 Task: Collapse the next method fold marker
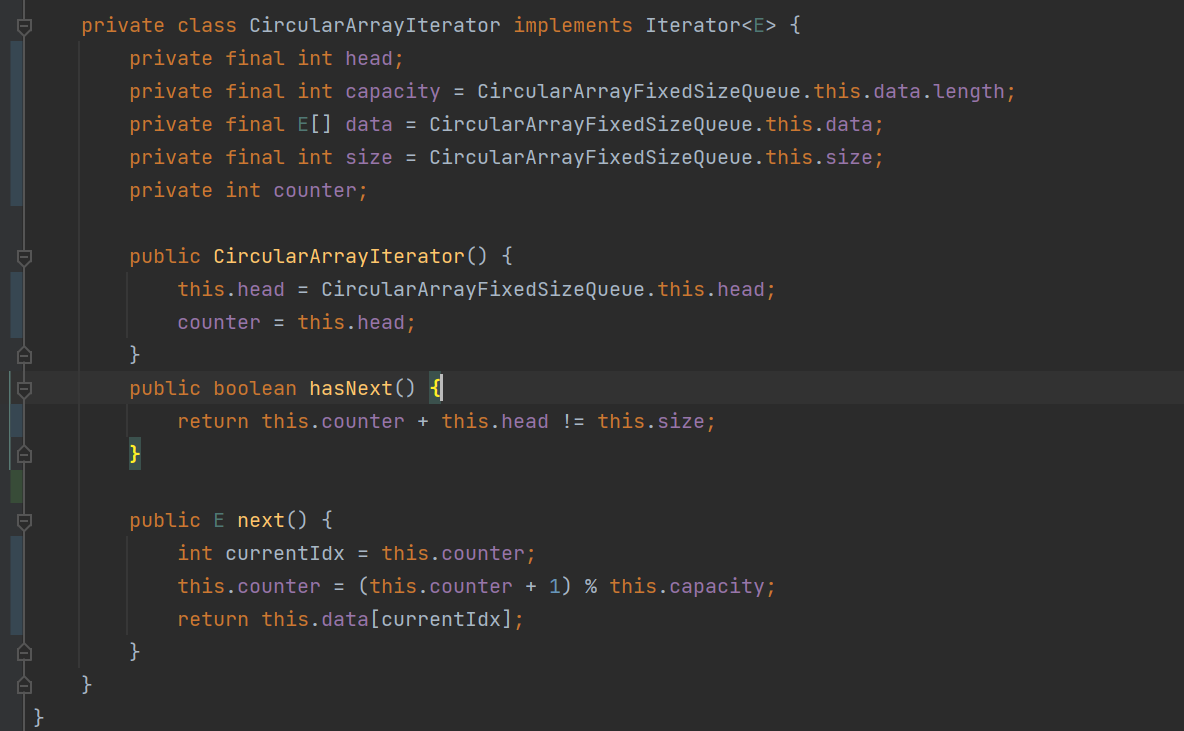click(25, 521)
